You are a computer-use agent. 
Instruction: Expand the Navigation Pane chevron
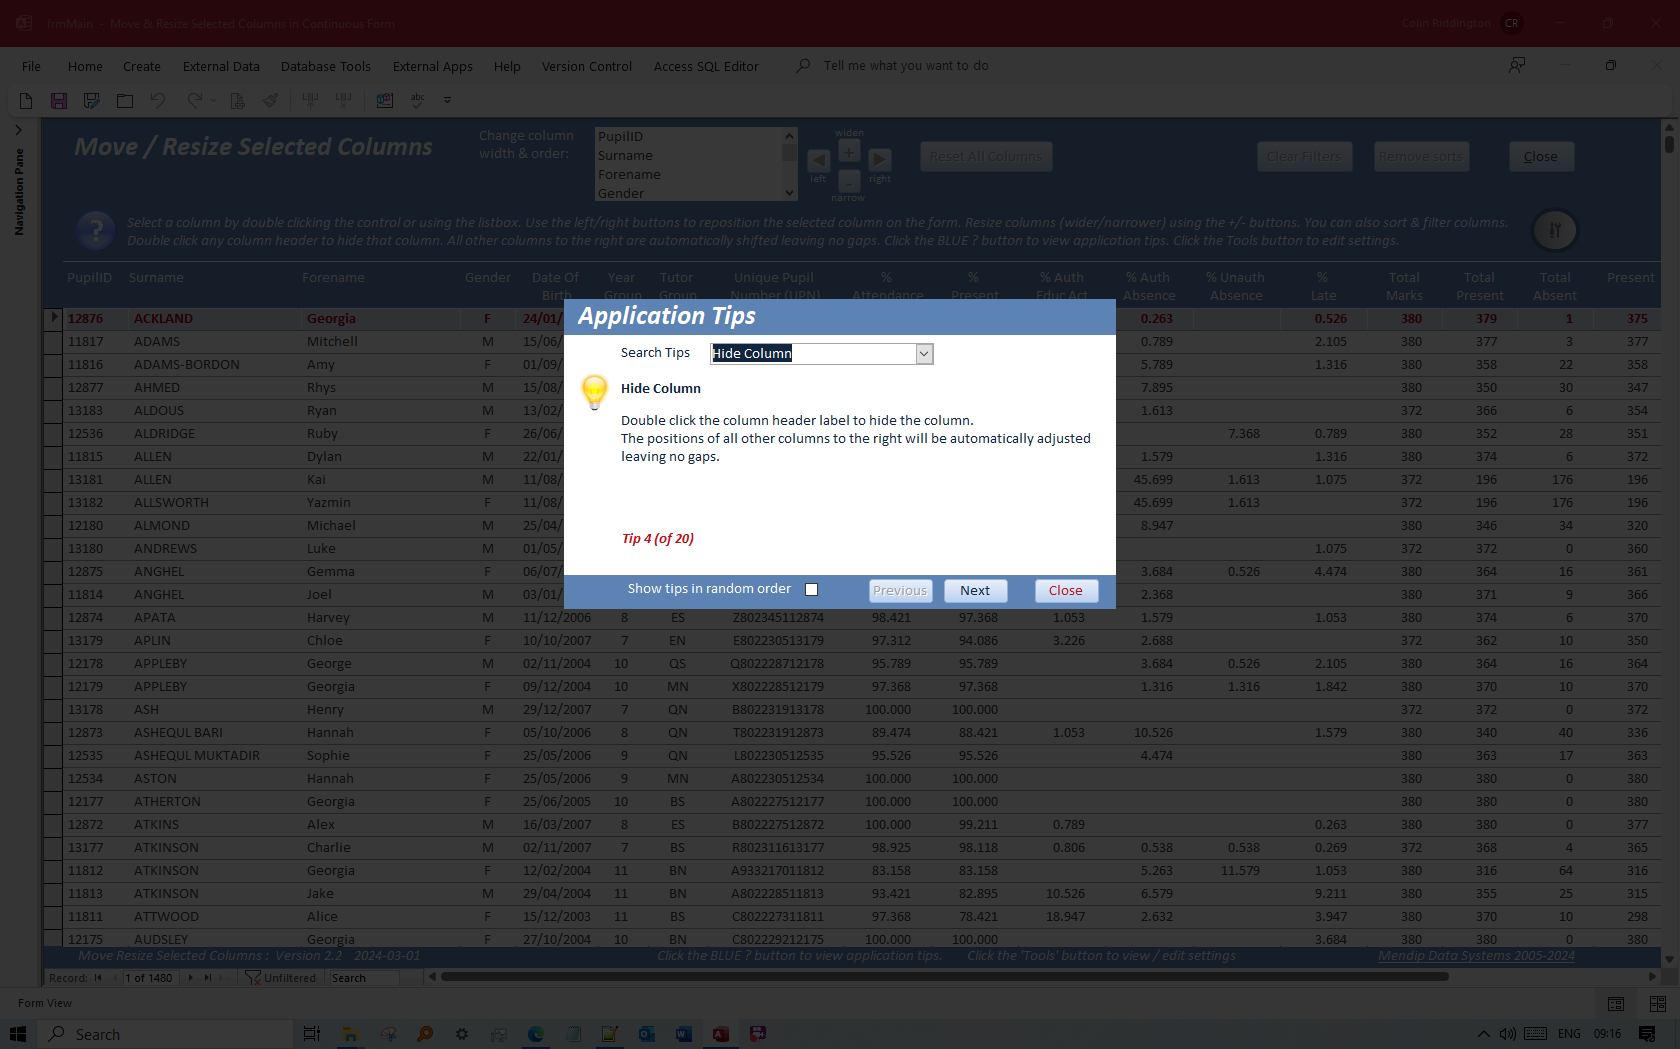coord(18,130)
